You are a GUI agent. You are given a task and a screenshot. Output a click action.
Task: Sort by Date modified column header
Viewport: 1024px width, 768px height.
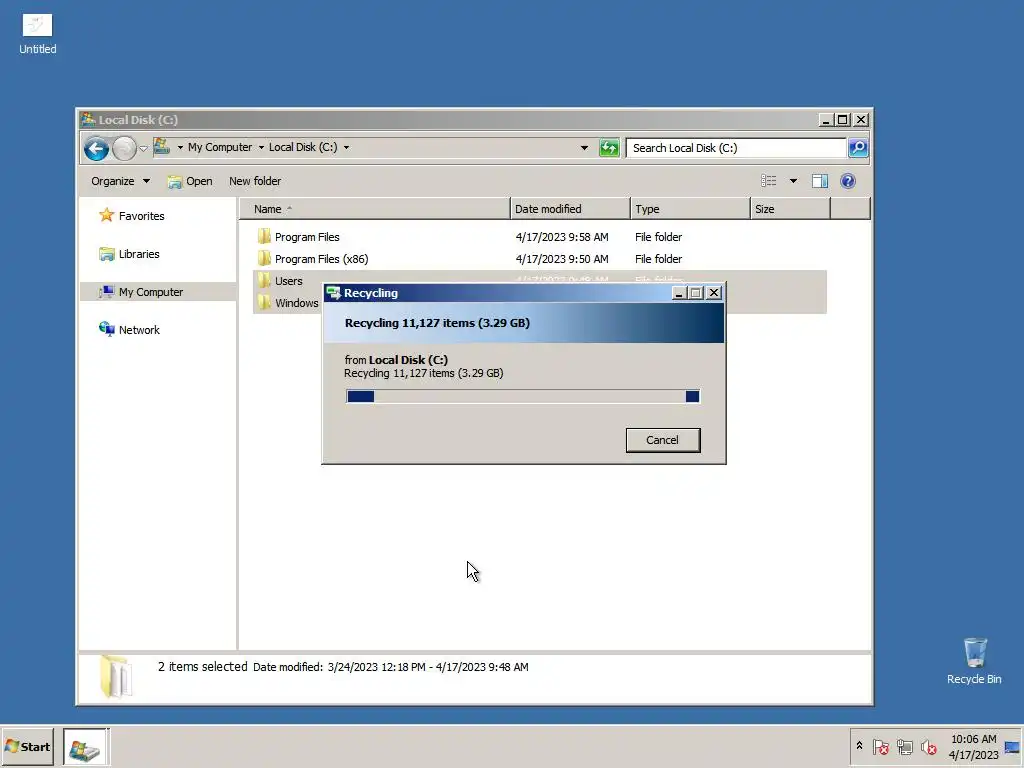pyautogui.click(x=570, y=209)
